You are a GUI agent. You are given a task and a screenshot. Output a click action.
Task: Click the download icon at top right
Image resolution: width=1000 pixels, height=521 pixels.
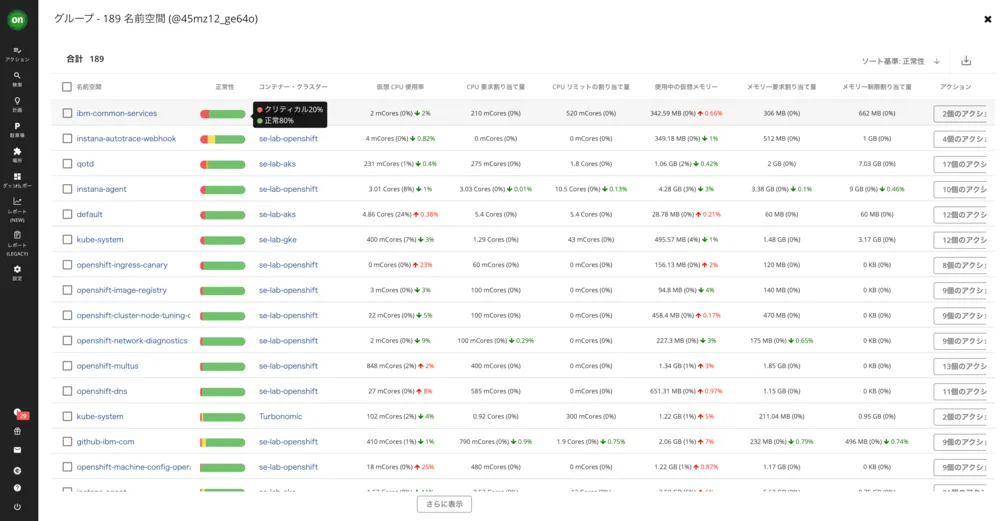point(966,61)
